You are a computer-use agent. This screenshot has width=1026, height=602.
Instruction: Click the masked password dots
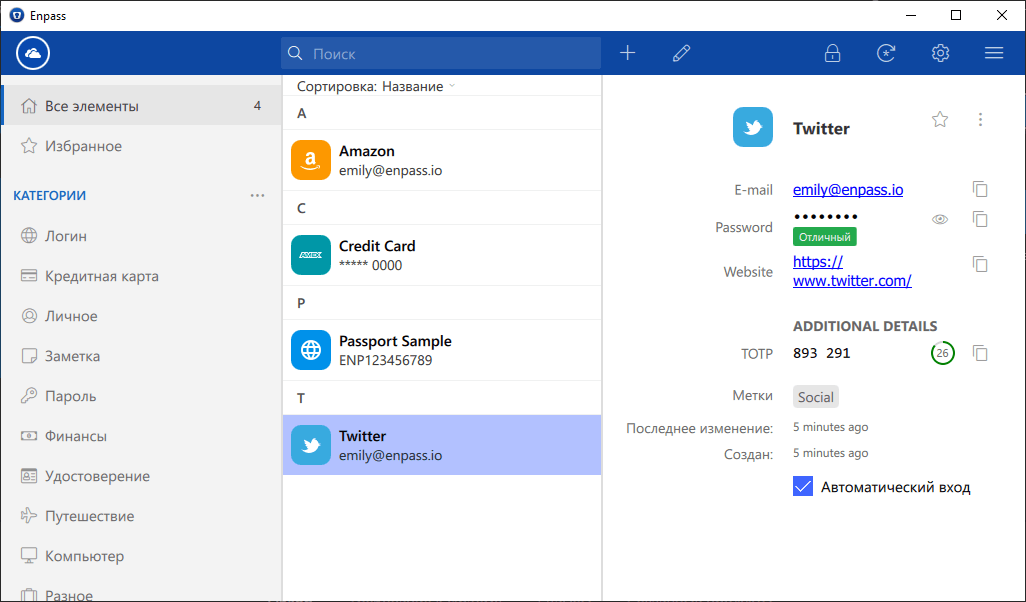point(825,217)
